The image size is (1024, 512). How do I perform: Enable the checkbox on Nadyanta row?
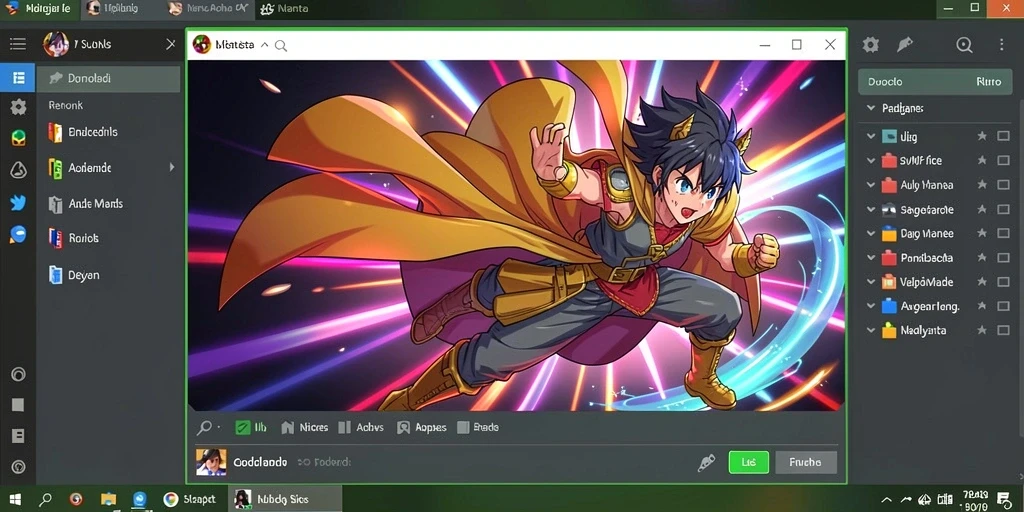coord(1003,330)
